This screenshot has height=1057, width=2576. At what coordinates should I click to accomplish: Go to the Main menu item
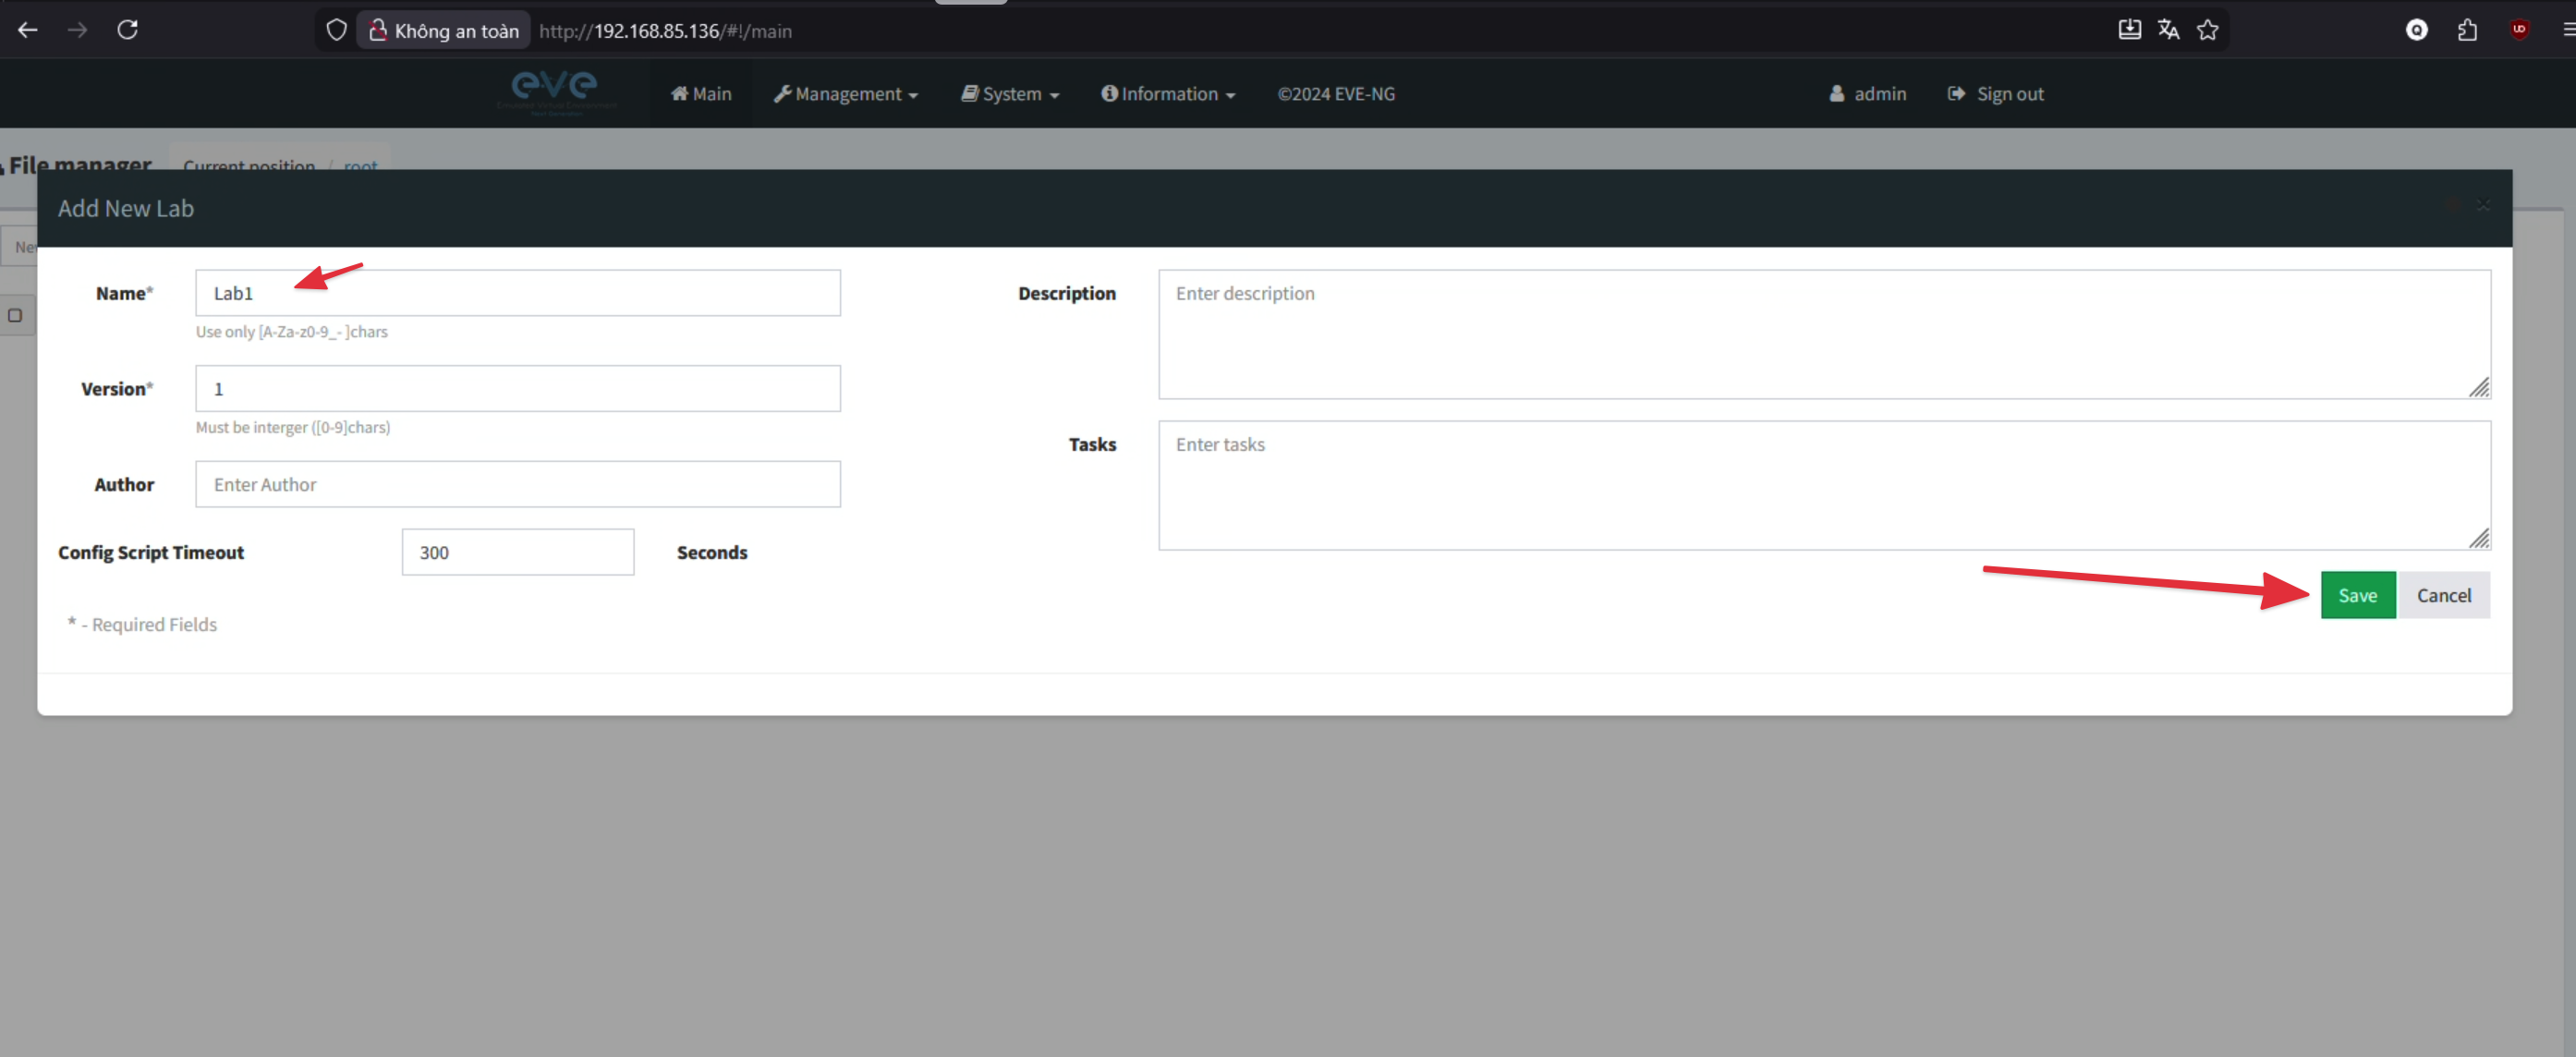point(701,94)
